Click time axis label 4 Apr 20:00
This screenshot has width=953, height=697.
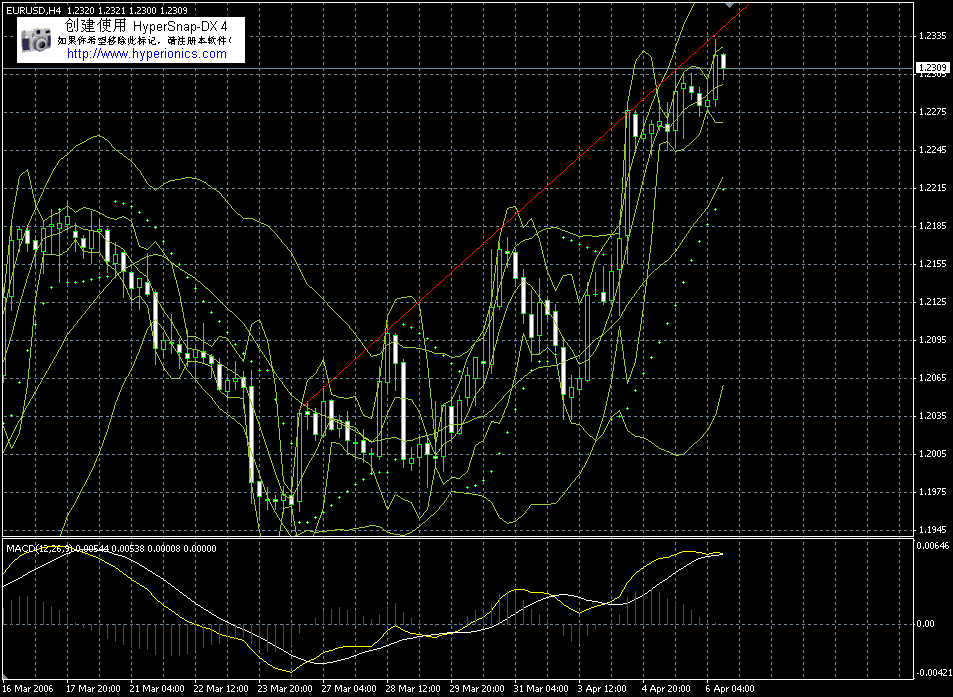pyautogui.click(x=666, y=688)
